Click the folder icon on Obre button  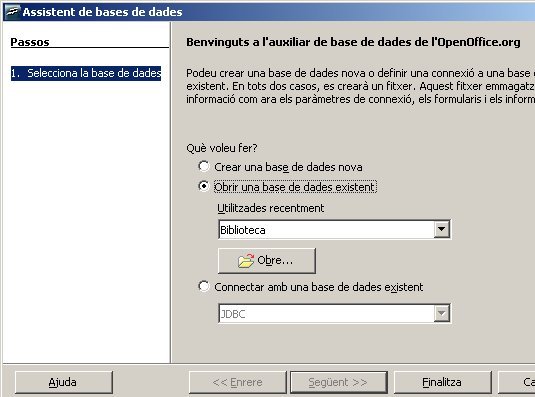[x=246, y=261]
